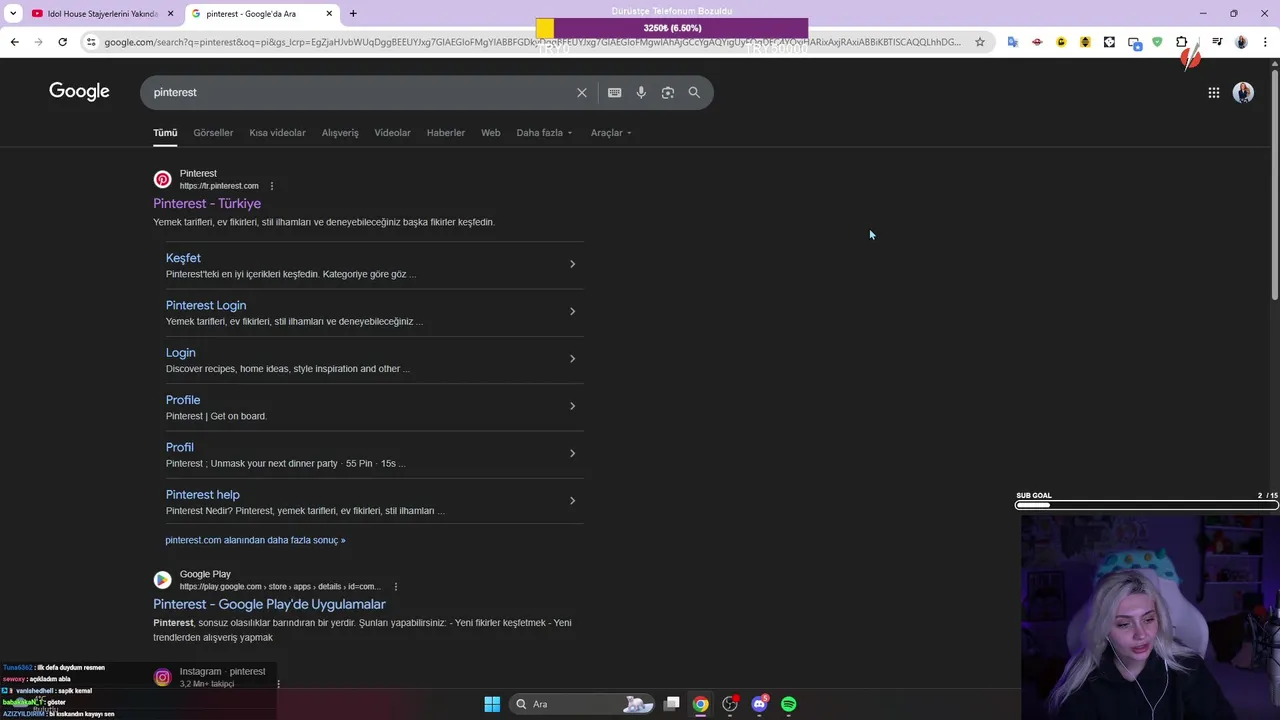The height and width of the screenshot is (720, 1280).
Task: Click the chevron beside Profile
Action: (572, 406)
